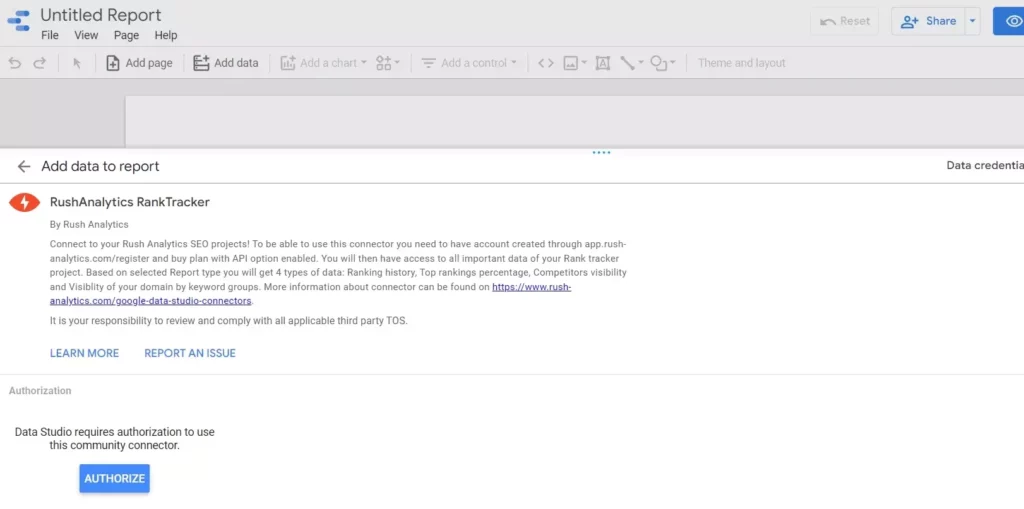Screen dimensions: 1024x509
Task: Click the undo arrow icon
Action: point(15,63)
